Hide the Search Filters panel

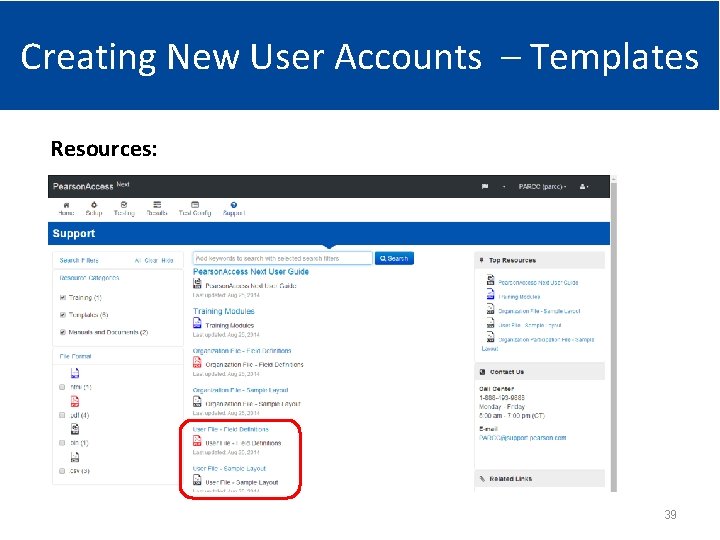pos(167,260)
